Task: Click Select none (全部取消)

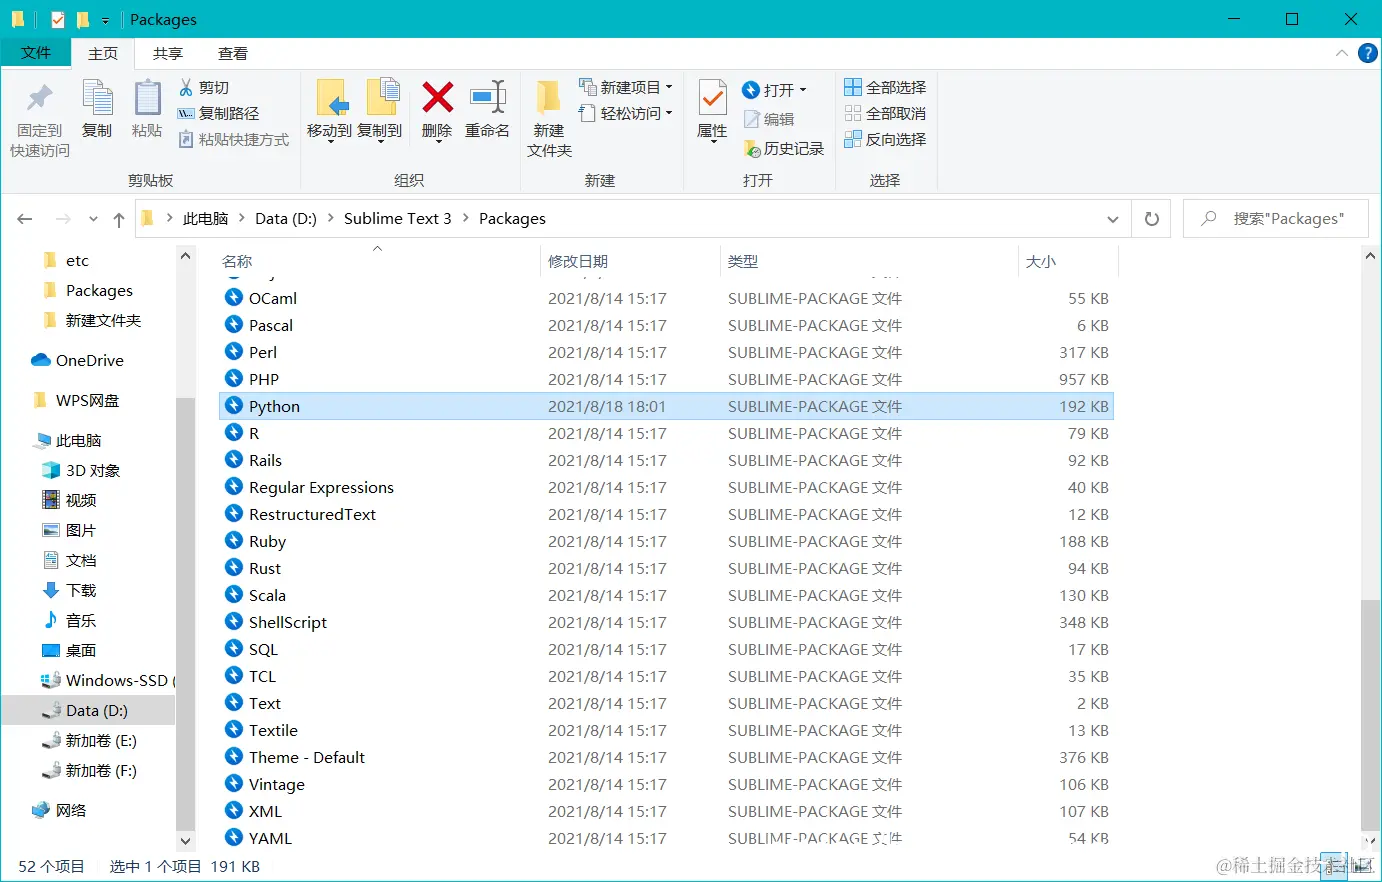Action: pyautogui.click(x=885, y=114)
